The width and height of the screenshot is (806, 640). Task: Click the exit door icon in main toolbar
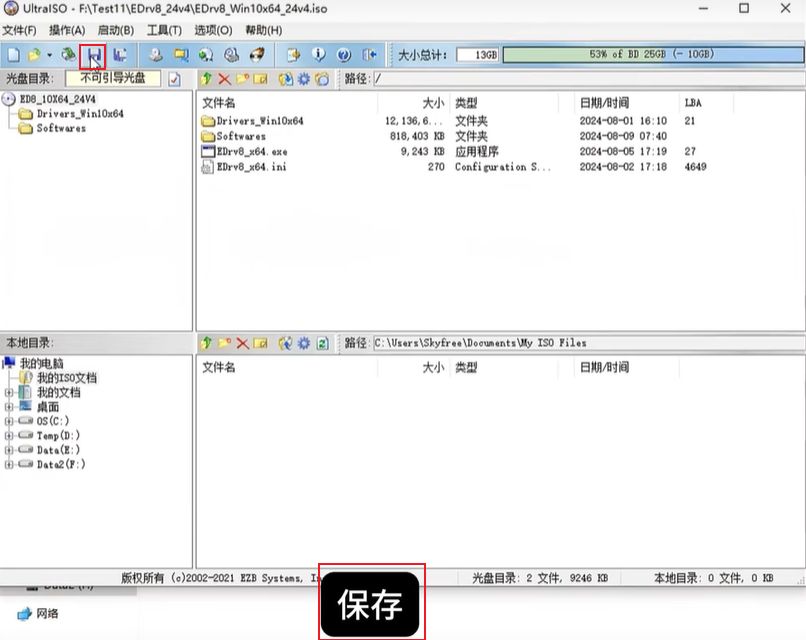click(370, 55)
